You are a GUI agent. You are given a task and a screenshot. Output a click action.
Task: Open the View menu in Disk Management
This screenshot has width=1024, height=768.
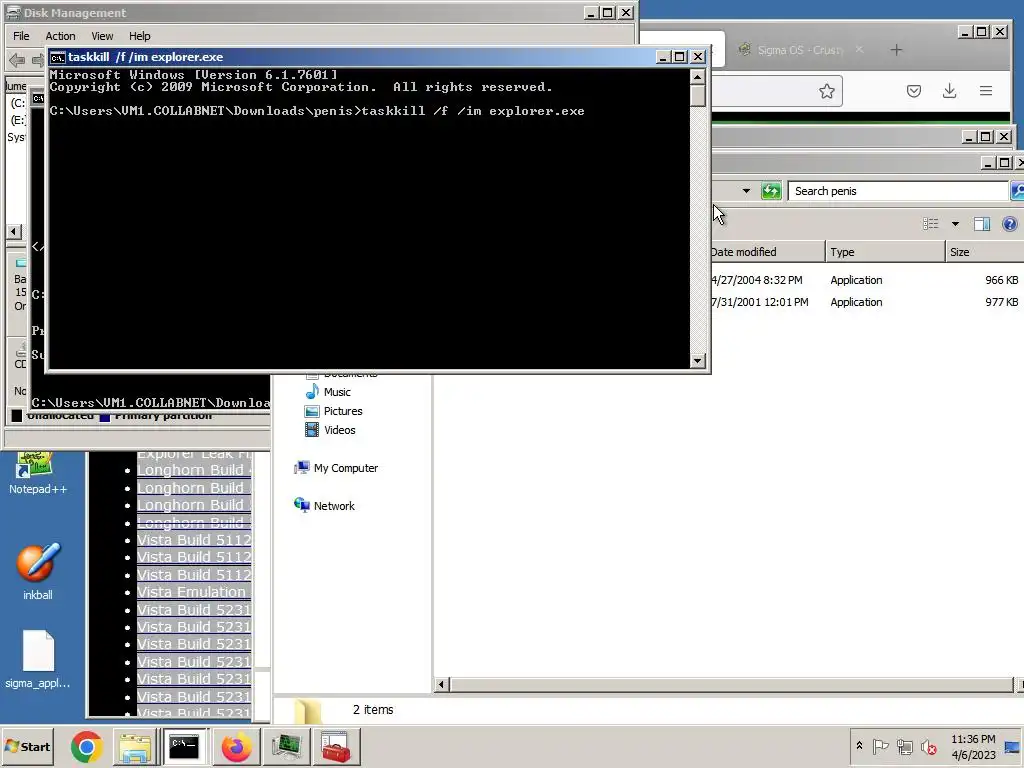coord(102,36)
